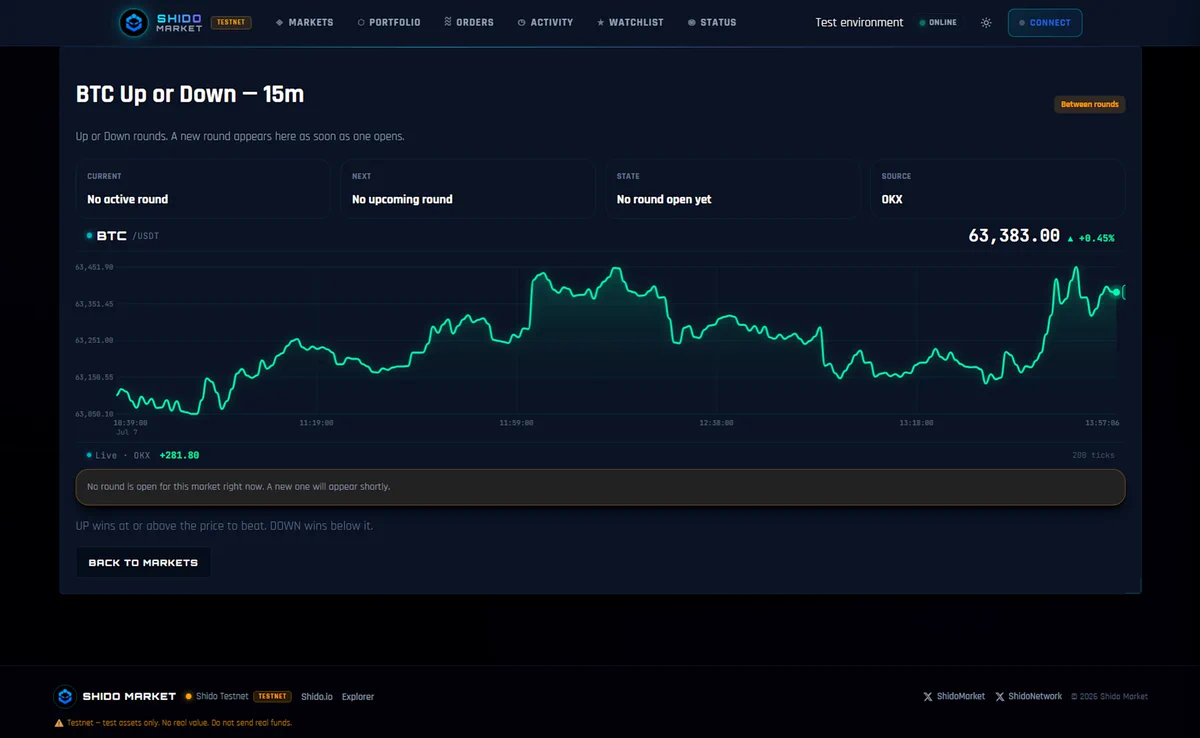Click the BTC /USDT pair label
The image size is (1200, 738).
pos(123,236)
